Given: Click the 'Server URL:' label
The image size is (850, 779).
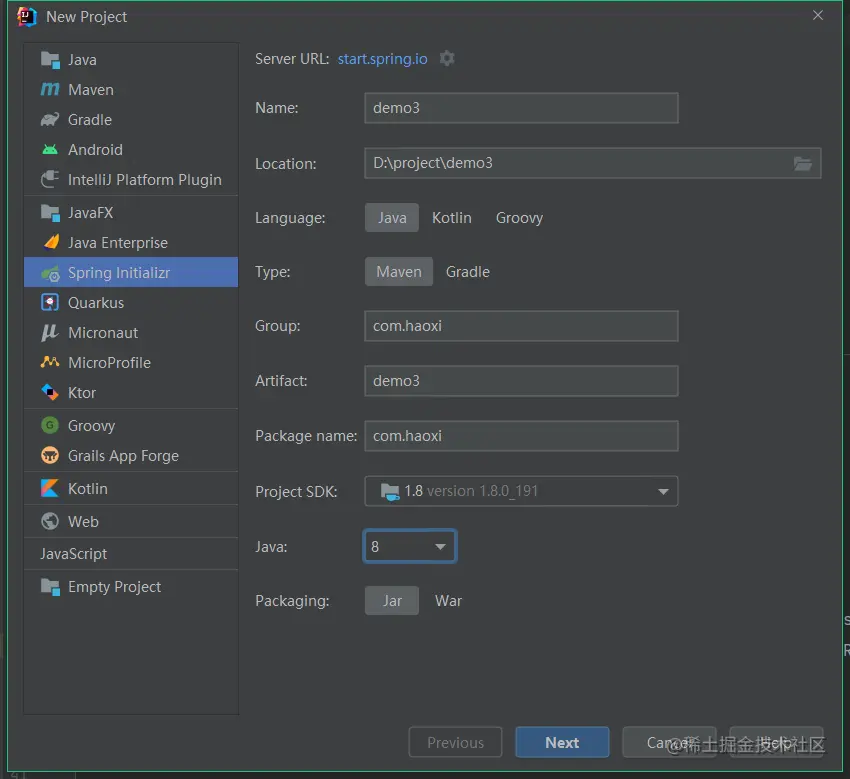Looking at the screenshot, I should pyautogui.click(x=292, y=59).
